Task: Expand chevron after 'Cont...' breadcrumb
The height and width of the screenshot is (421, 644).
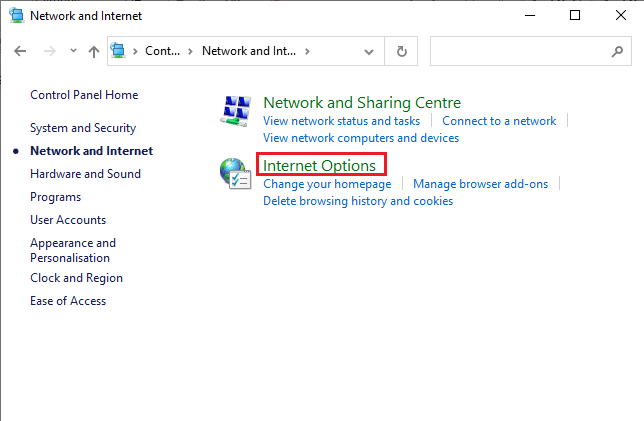Action: 190,51
